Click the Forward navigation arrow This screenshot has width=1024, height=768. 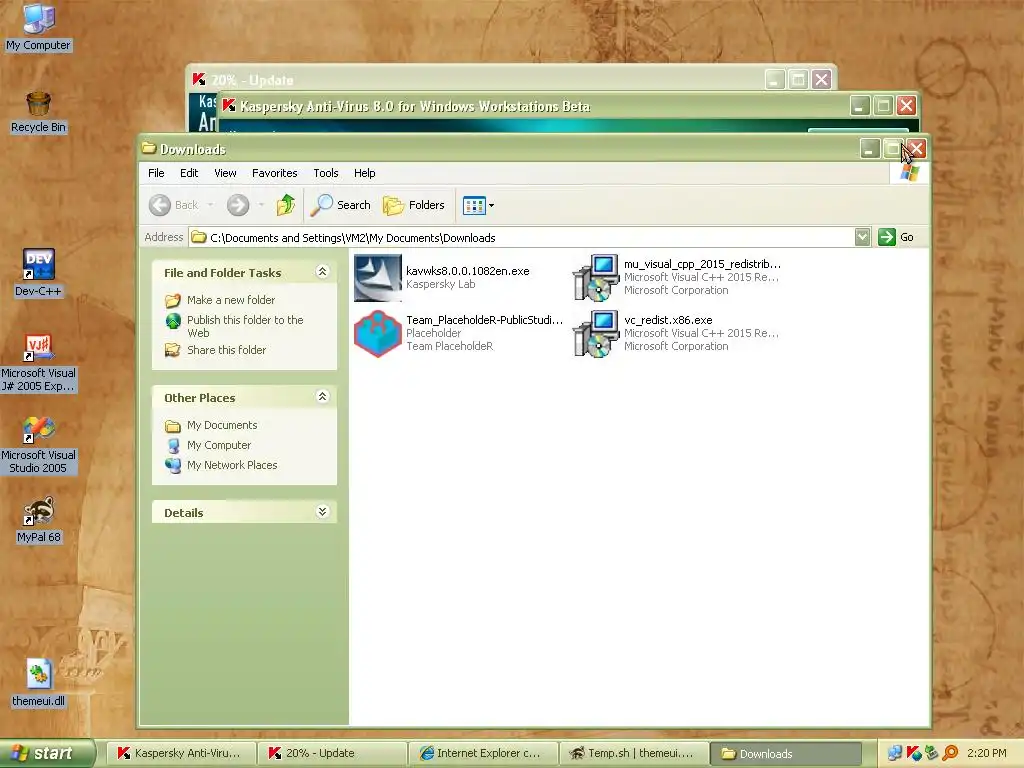click(x=238, y=205)
